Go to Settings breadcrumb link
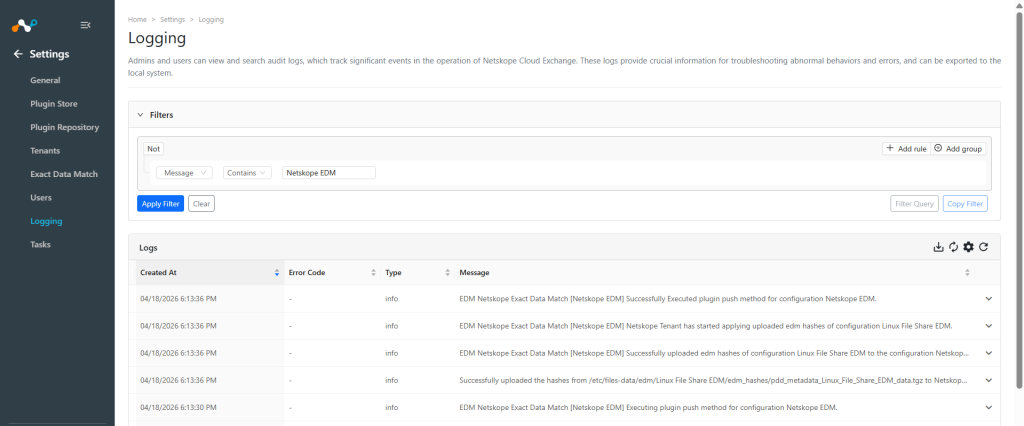1024x426 pixels. tap(172, 20)
